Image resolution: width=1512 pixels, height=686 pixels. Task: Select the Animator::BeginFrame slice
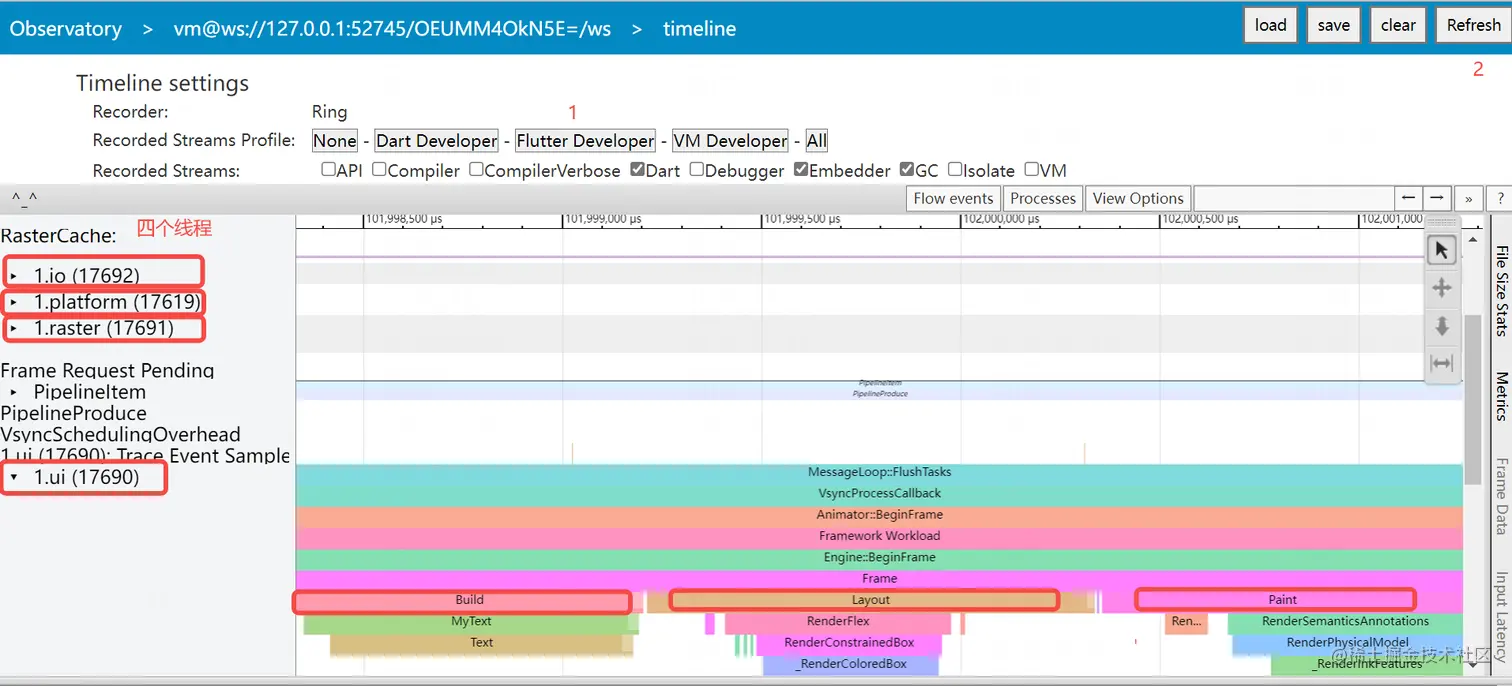[880, 515]
